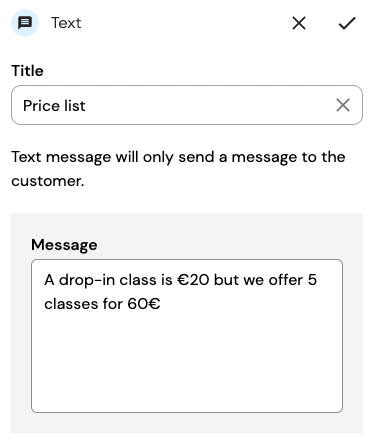The image size is (376, 440).
Task: Select the 'Text' header label
Action: pyautogui.click(x=66, y=23)
